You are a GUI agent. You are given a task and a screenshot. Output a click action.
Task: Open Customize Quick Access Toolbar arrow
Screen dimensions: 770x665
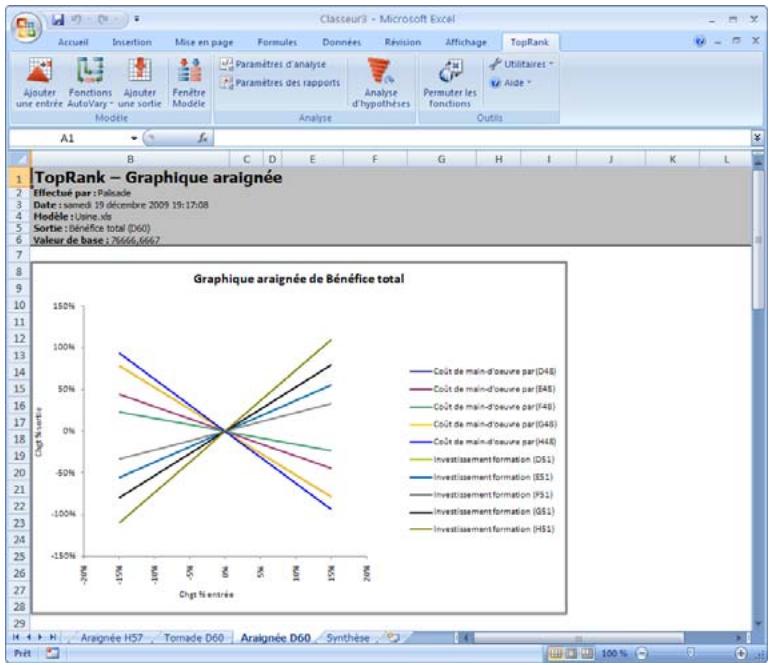pos(137,20)
